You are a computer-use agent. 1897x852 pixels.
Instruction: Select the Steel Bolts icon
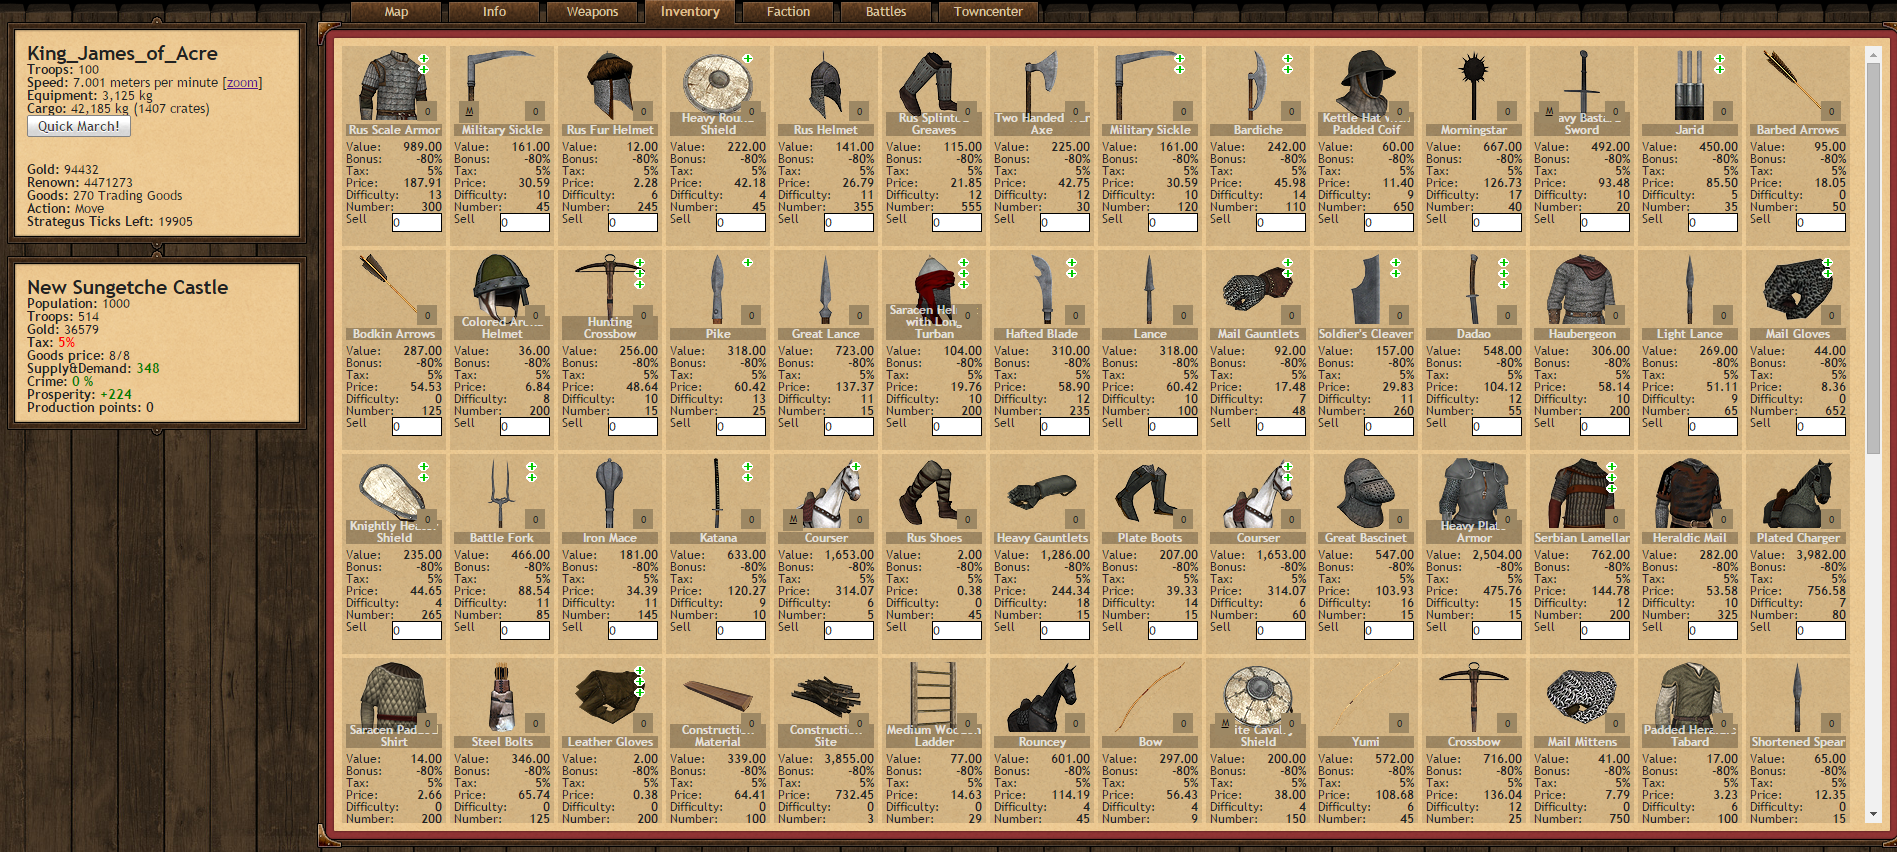click(502, 698)
